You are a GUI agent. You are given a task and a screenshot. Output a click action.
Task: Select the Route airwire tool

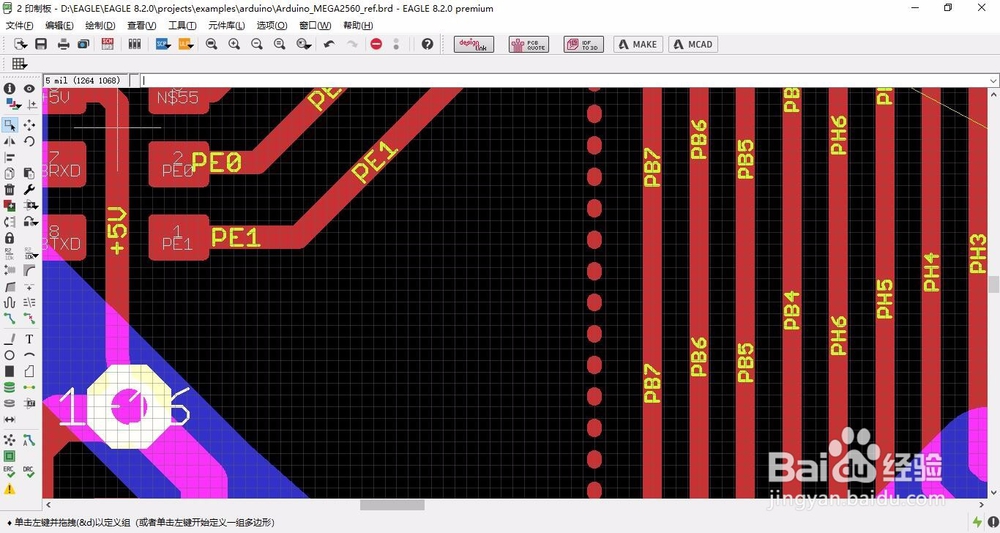10,318
